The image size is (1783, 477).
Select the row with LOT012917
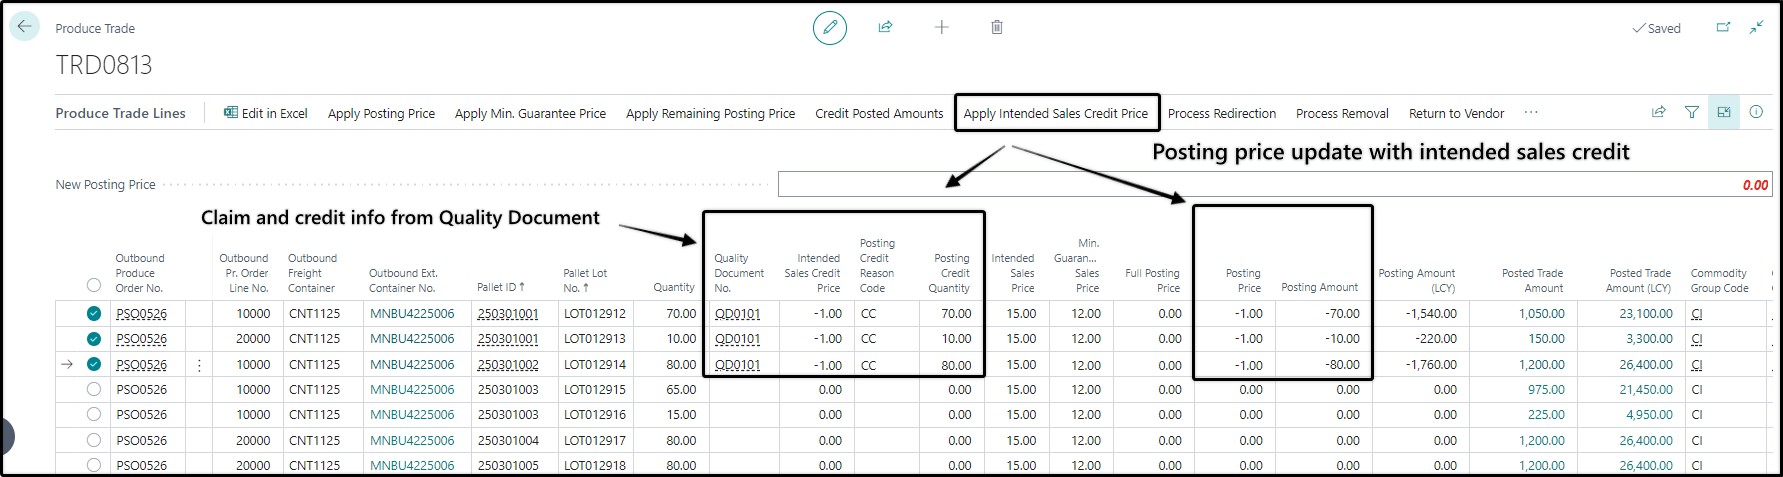[x=94, y=440]
